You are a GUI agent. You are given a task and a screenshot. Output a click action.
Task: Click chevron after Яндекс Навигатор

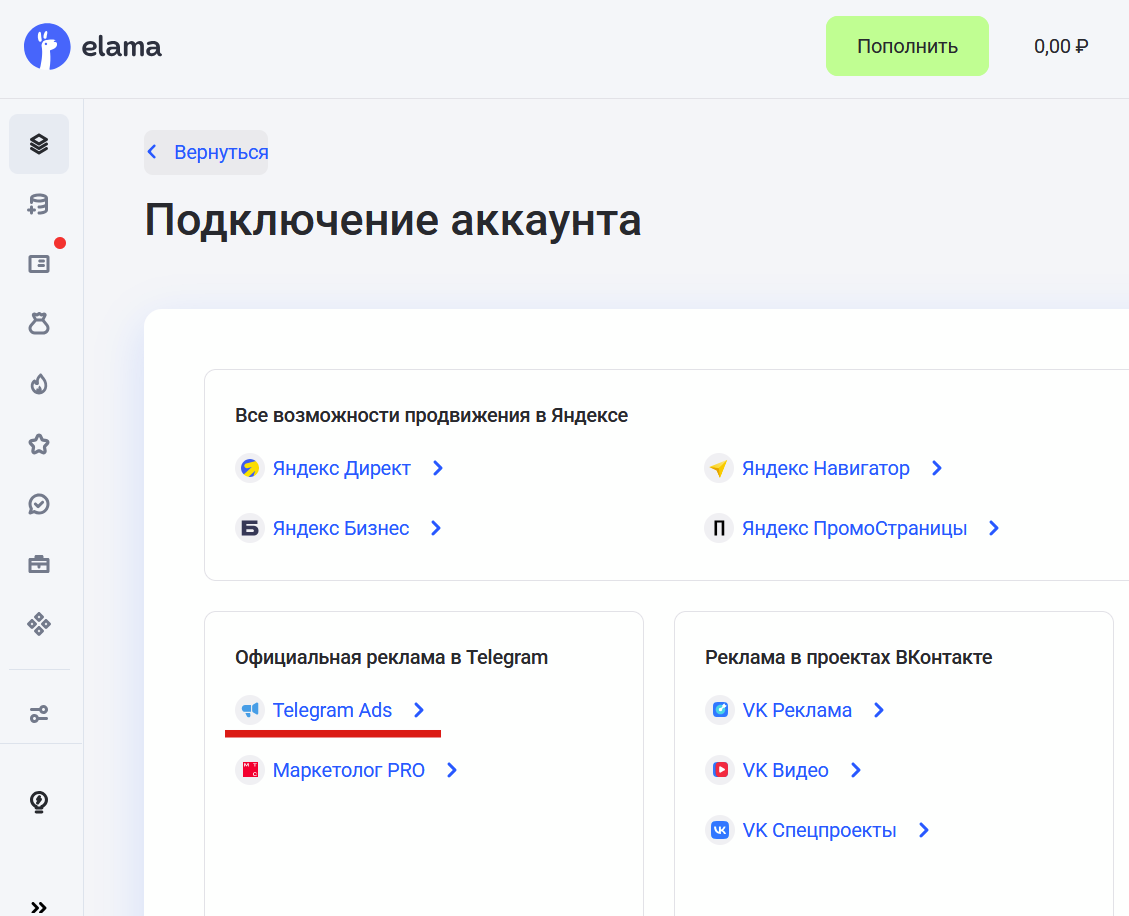point(936,468)
